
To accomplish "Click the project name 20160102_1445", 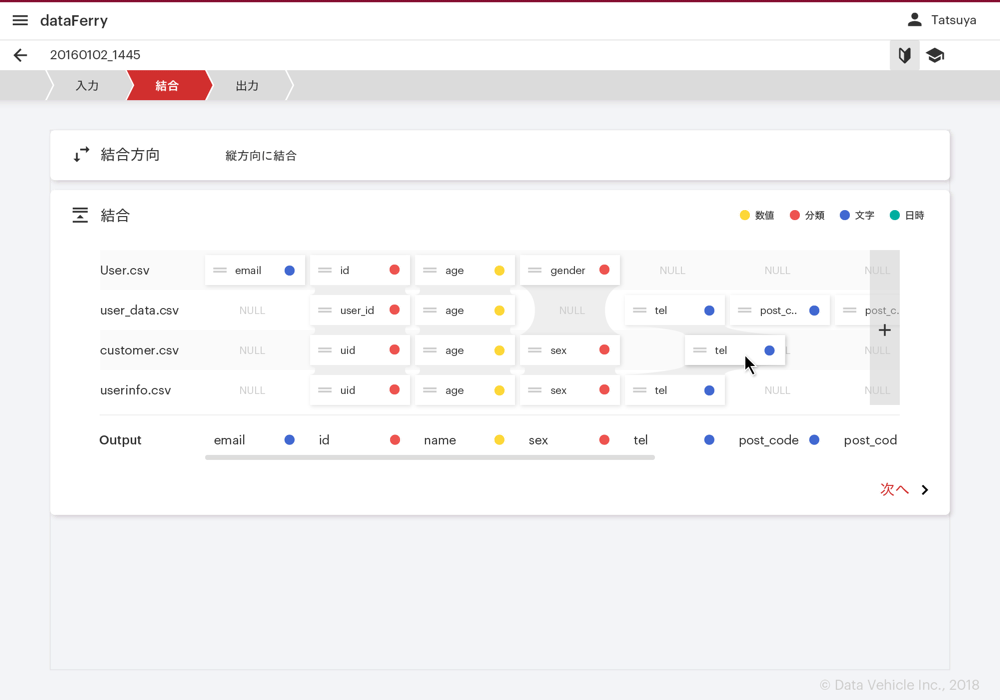I will point(95,55).
